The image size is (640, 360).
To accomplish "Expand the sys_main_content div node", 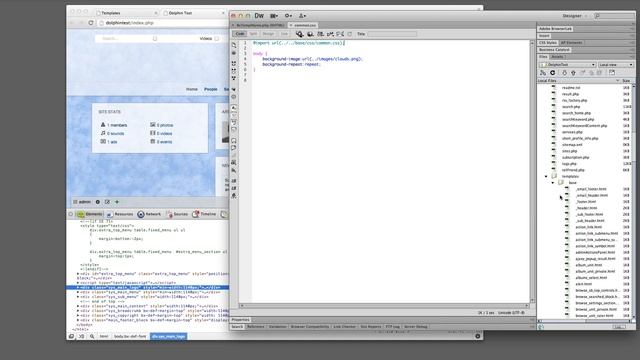I will [78, 306].
